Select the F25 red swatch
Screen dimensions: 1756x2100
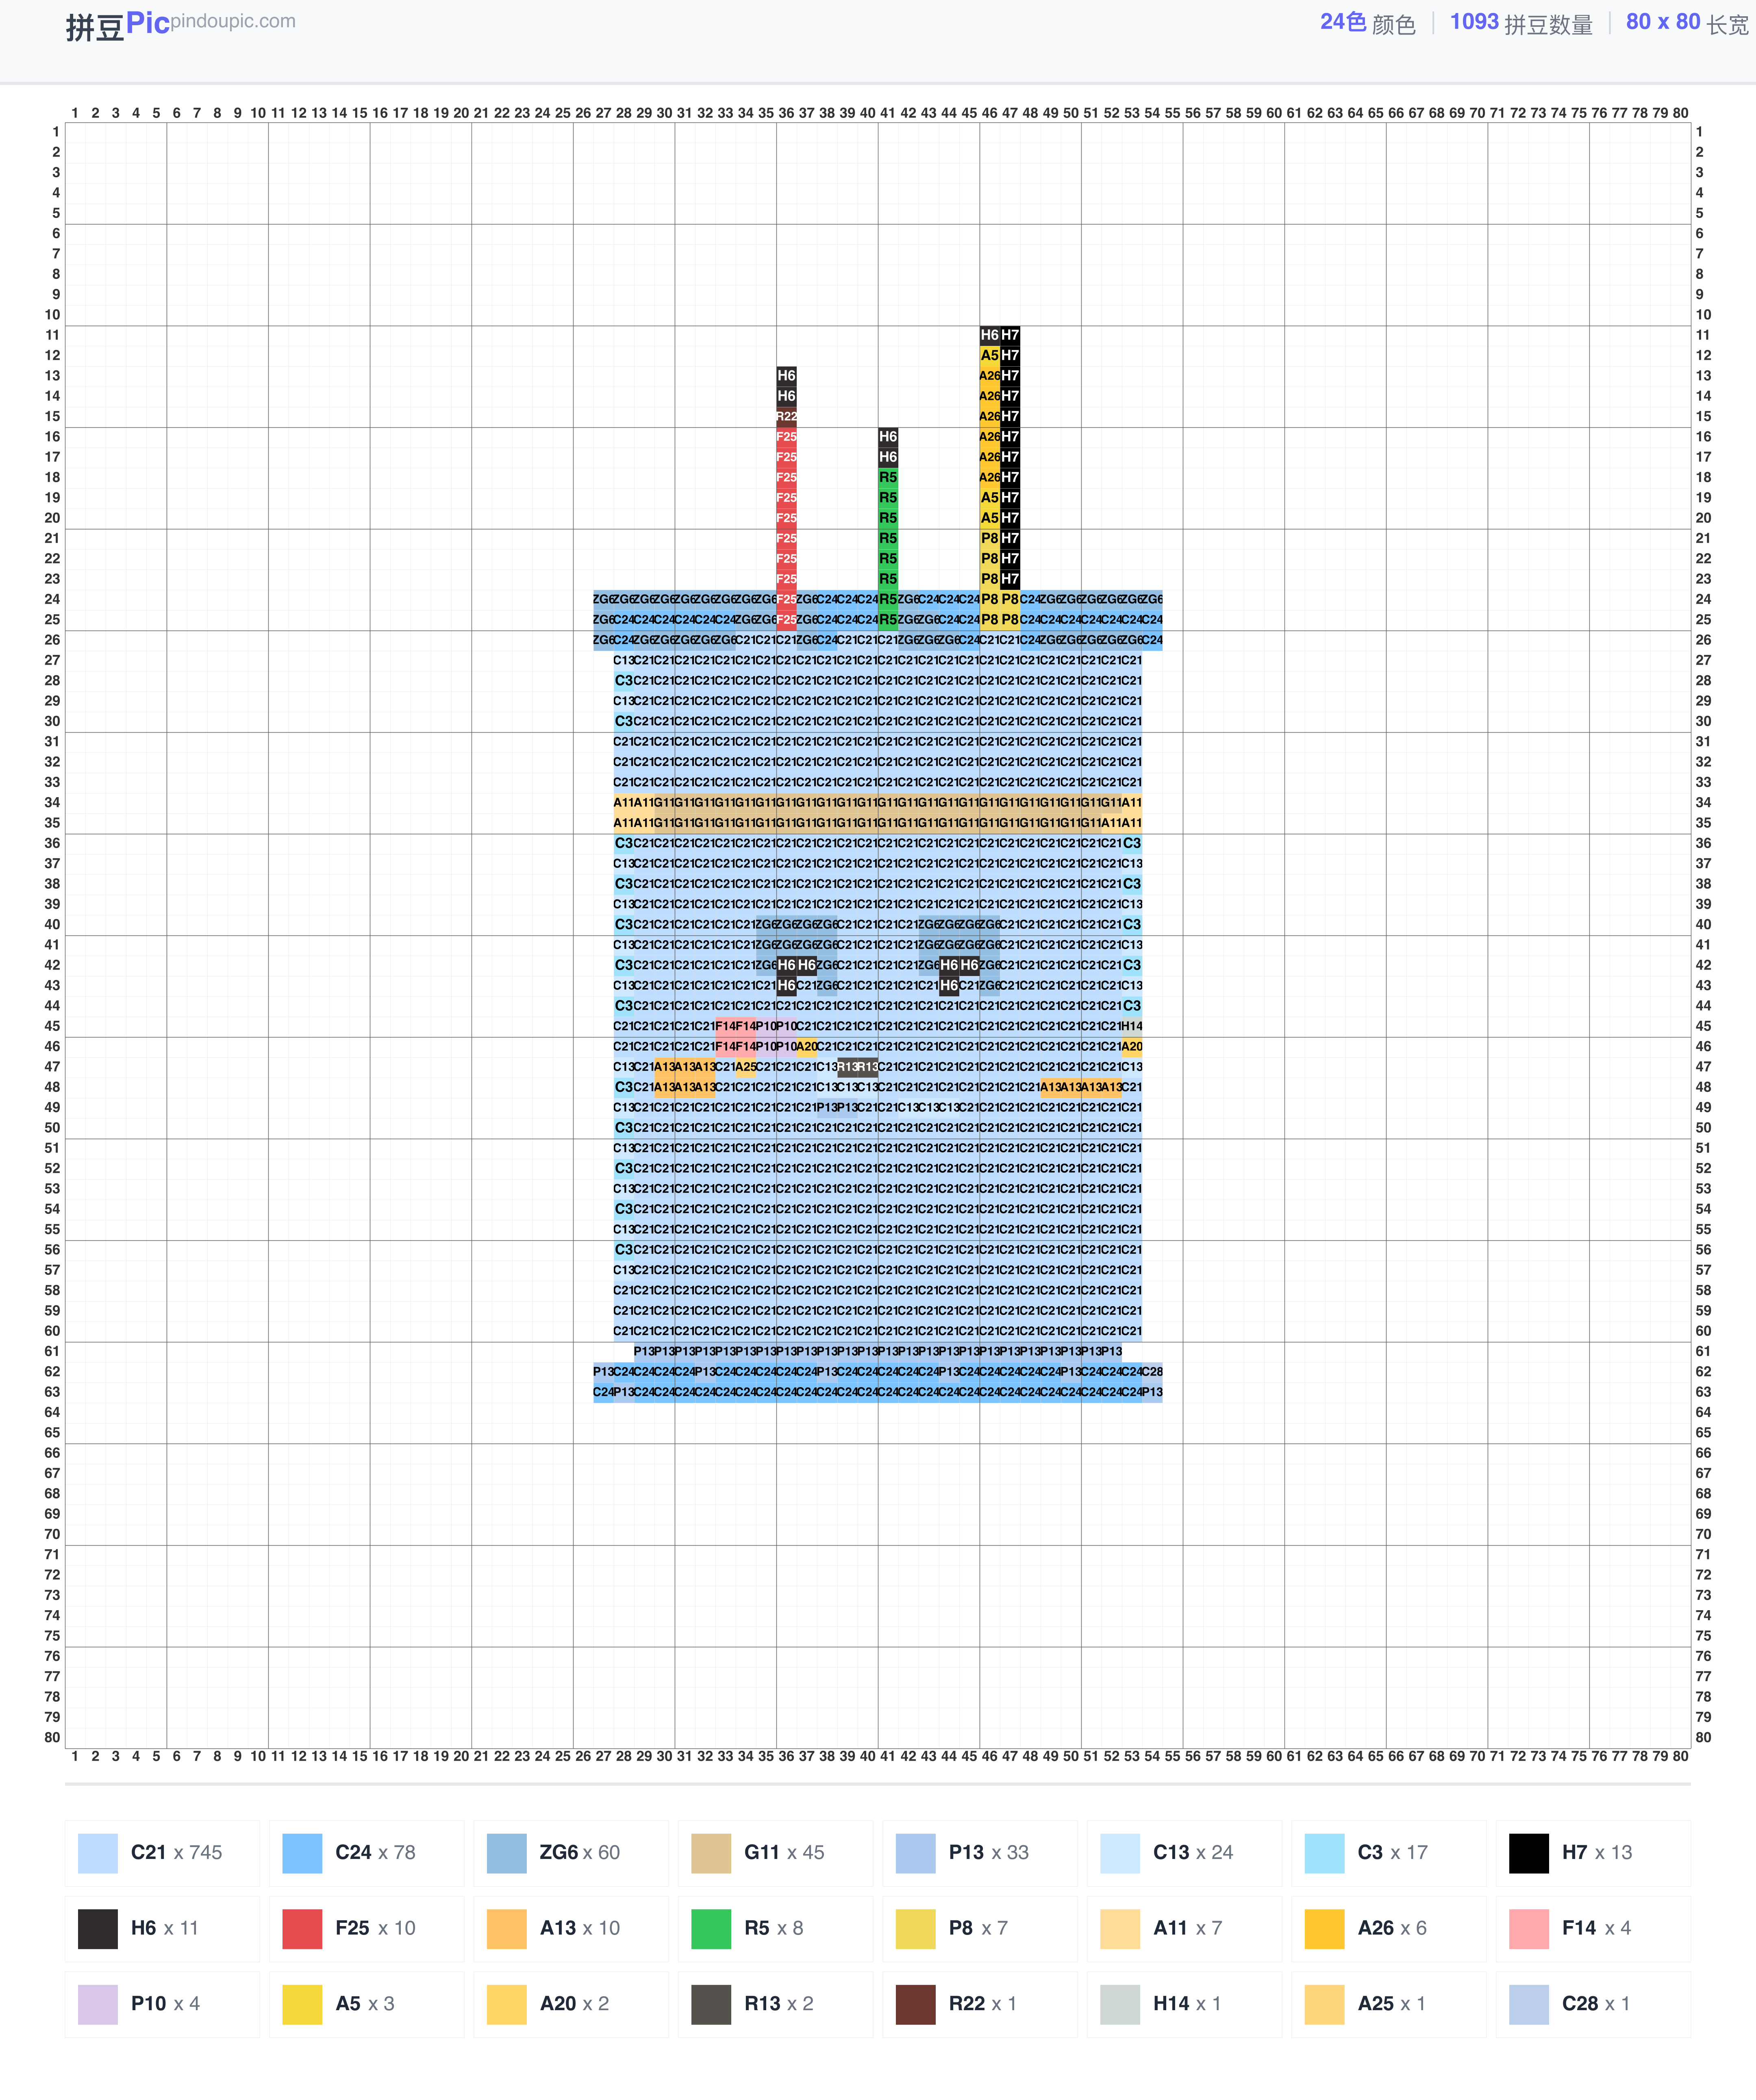(x=302, y=1929)
